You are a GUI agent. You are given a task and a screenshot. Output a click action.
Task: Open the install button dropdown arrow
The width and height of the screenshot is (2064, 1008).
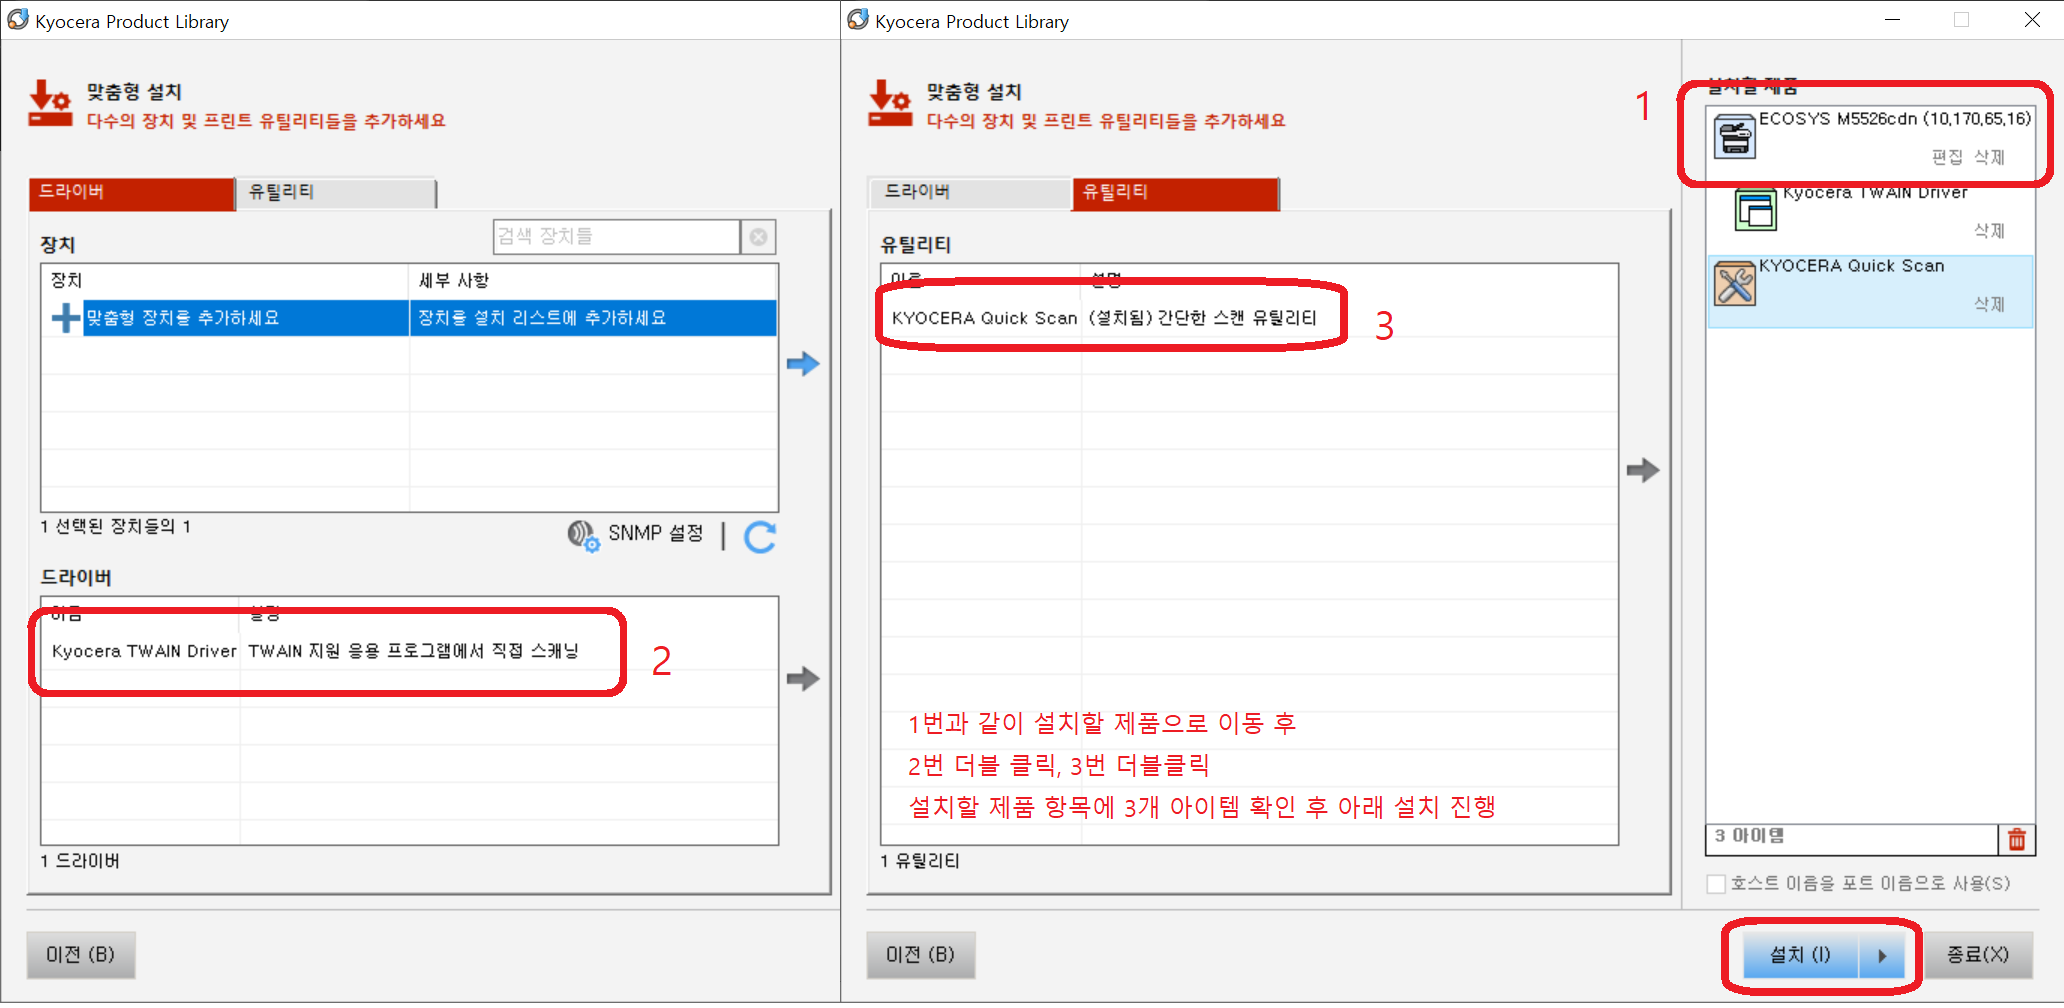click(1883, 956)
